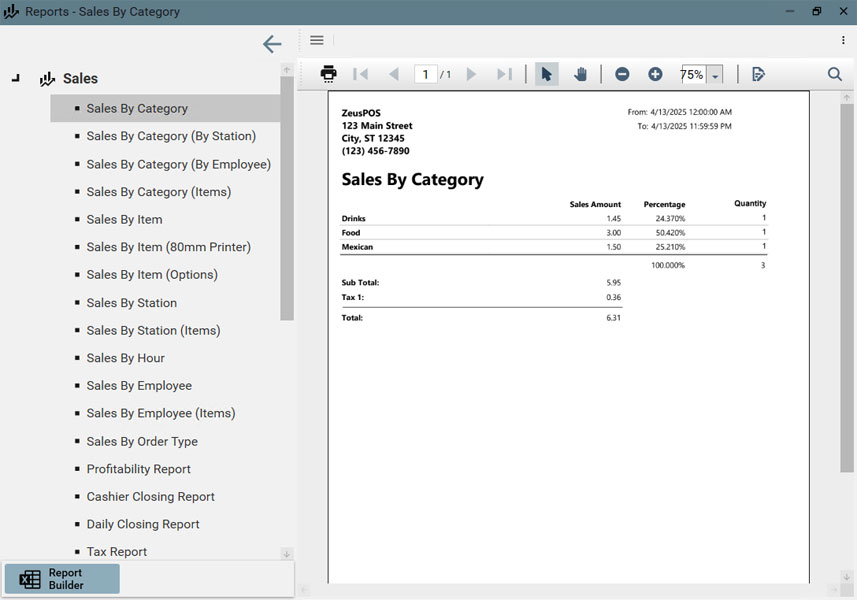Go to the next report page

(471, 74)
